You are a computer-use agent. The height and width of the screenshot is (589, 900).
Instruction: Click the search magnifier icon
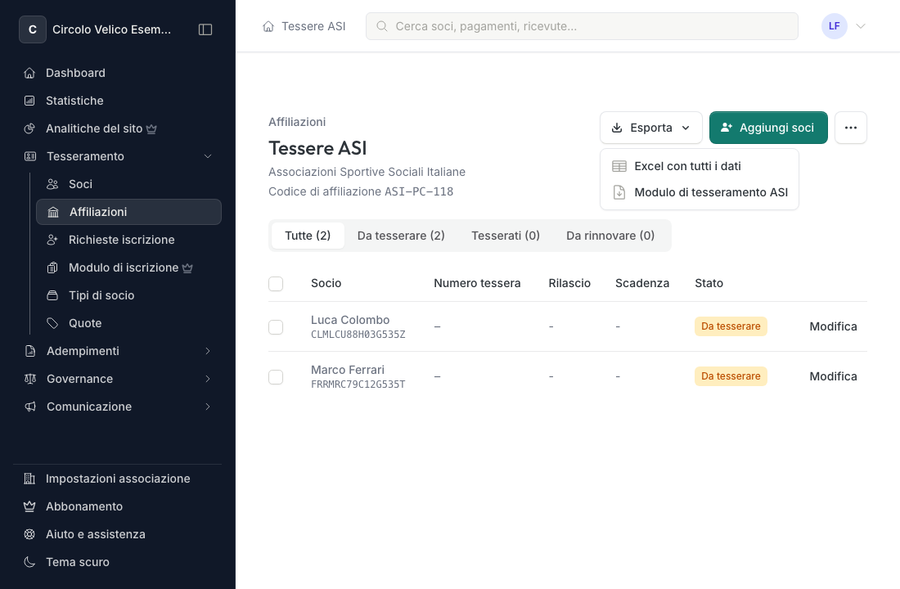[x=382, y=26]
